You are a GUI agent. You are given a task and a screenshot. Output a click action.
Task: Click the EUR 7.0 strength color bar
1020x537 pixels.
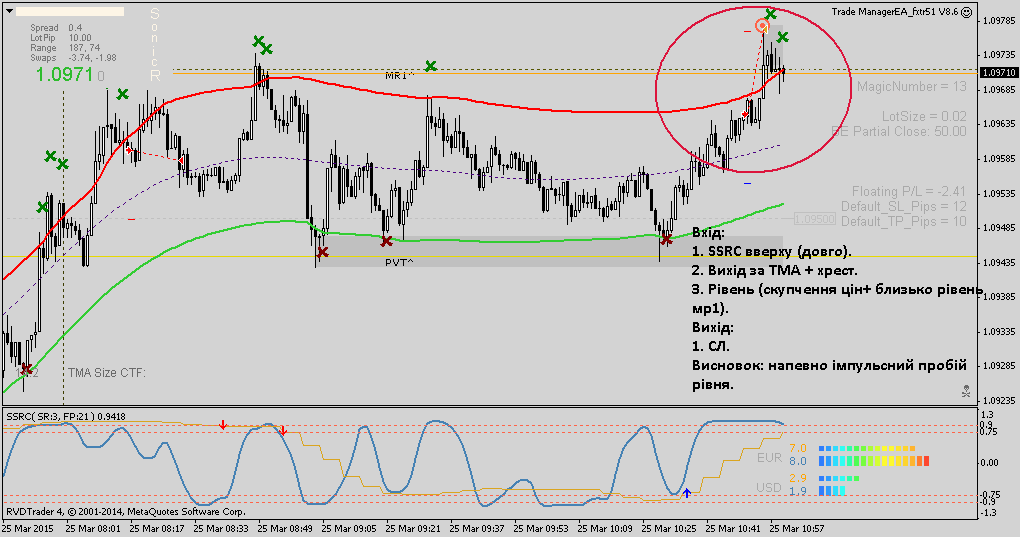tap(867, 449)
